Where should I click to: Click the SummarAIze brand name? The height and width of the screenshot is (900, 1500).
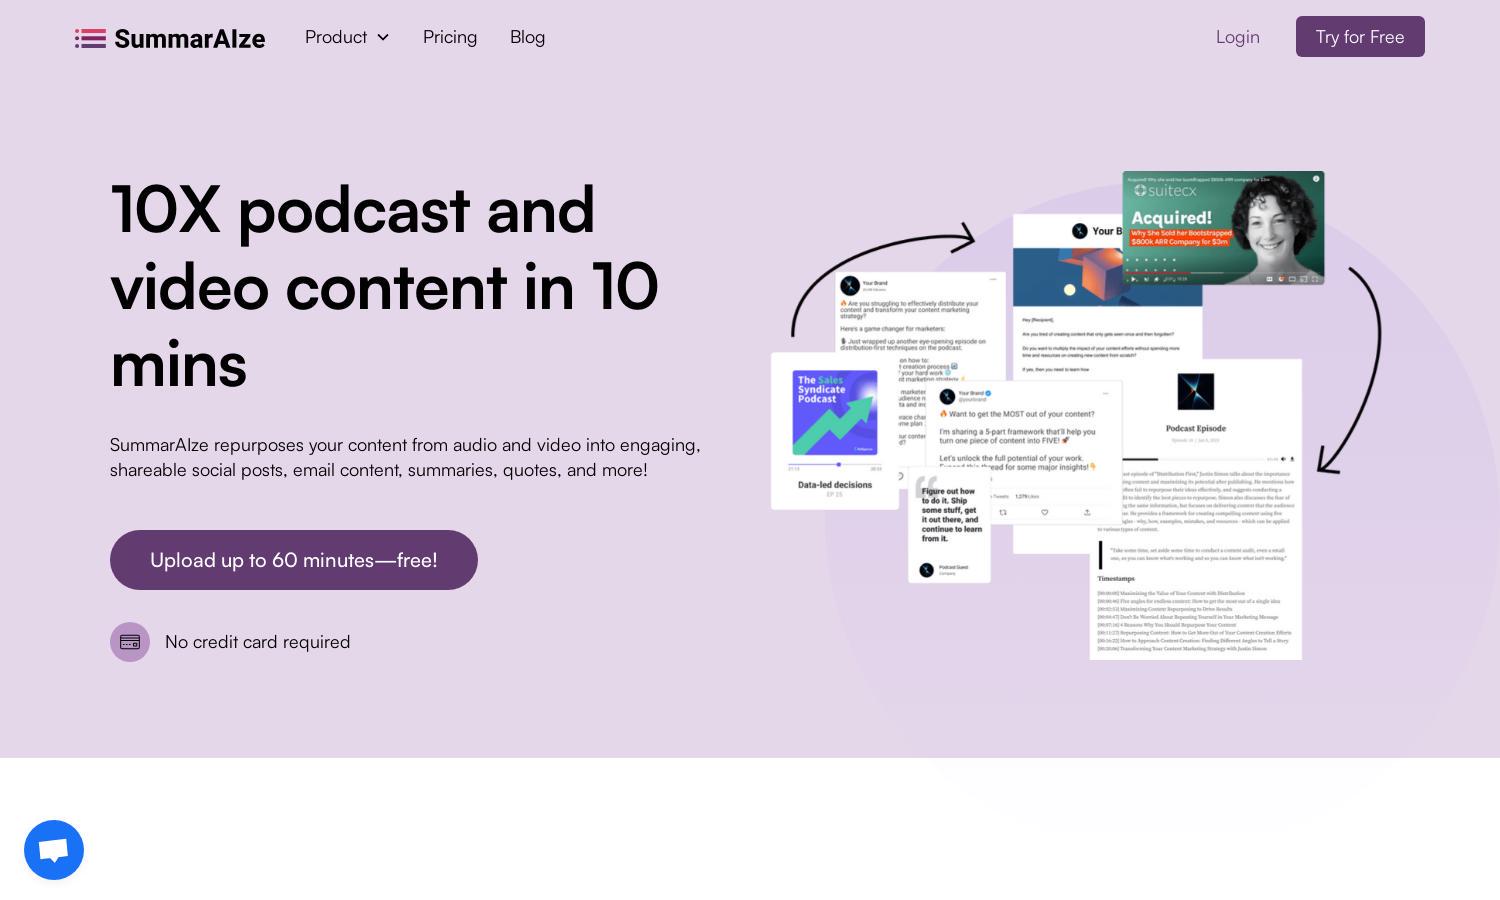(x=190, y=38)
